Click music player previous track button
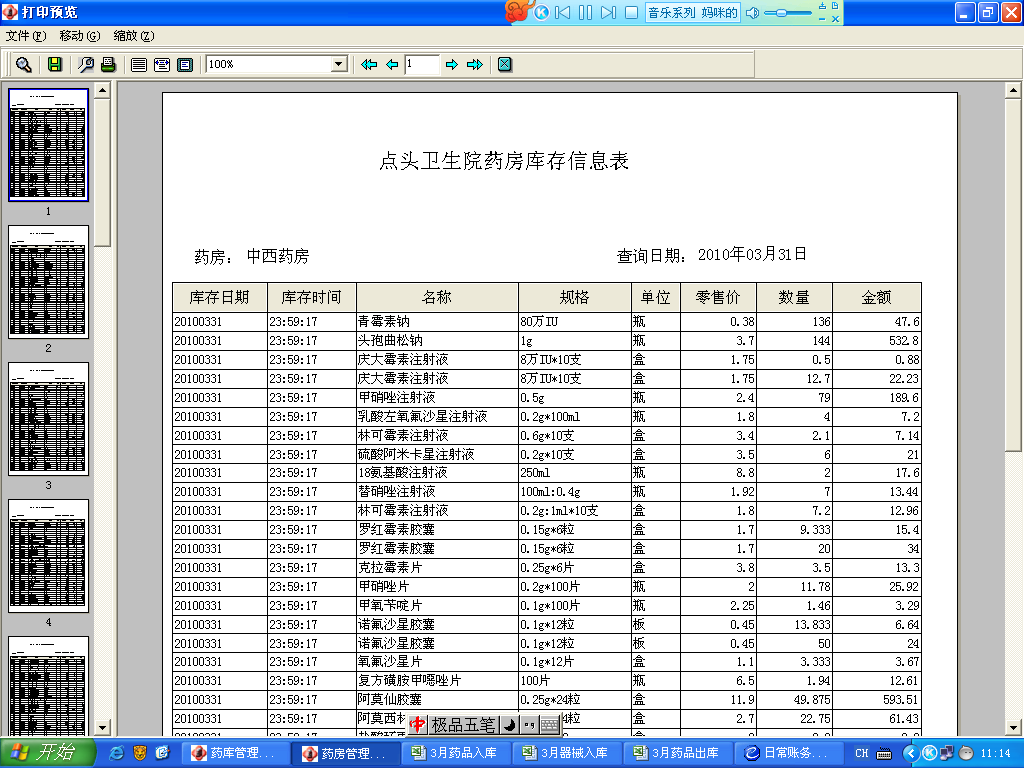Viewport: 1024px width, 768px height. click(x=562, y=12)
